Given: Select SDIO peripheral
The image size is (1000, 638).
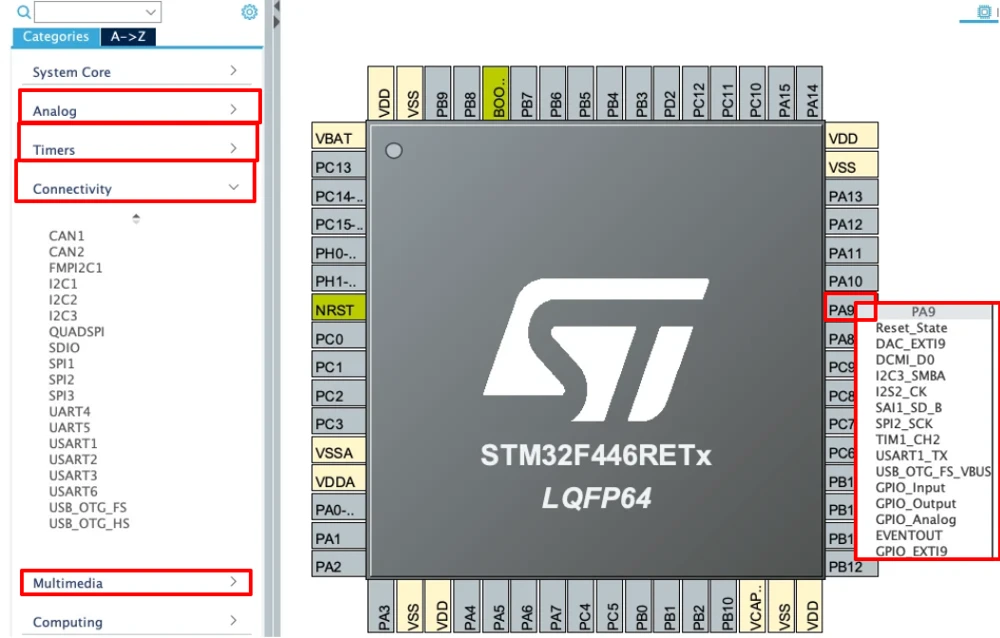Looking at the screenshot, I should point(64,348).
